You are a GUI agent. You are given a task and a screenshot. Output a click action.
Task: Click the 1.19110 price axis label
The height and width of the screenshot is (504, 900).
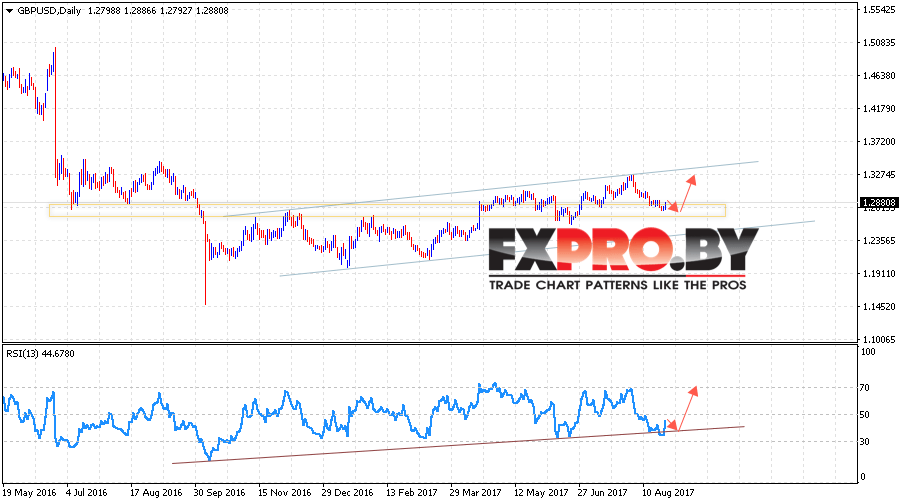pyautogui.click(x=879, y=274)
